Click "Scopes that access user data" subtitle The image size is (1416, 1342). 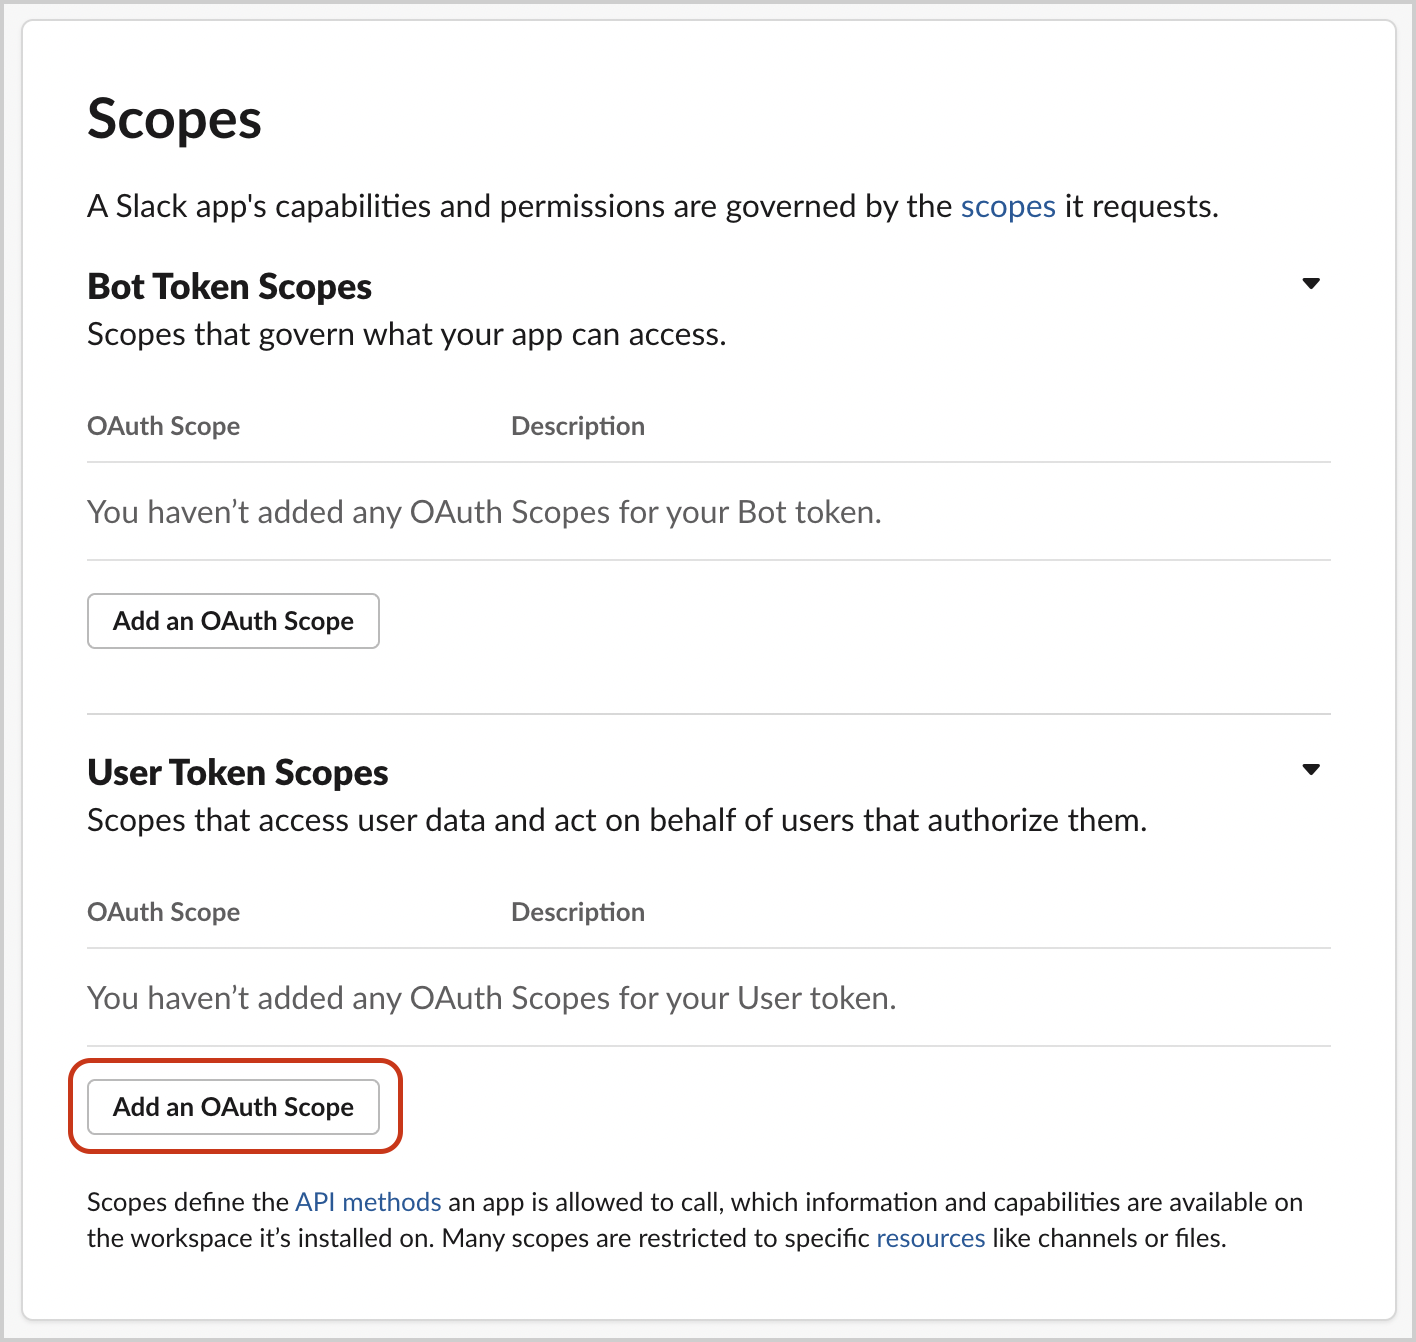[x=616, y=820]
